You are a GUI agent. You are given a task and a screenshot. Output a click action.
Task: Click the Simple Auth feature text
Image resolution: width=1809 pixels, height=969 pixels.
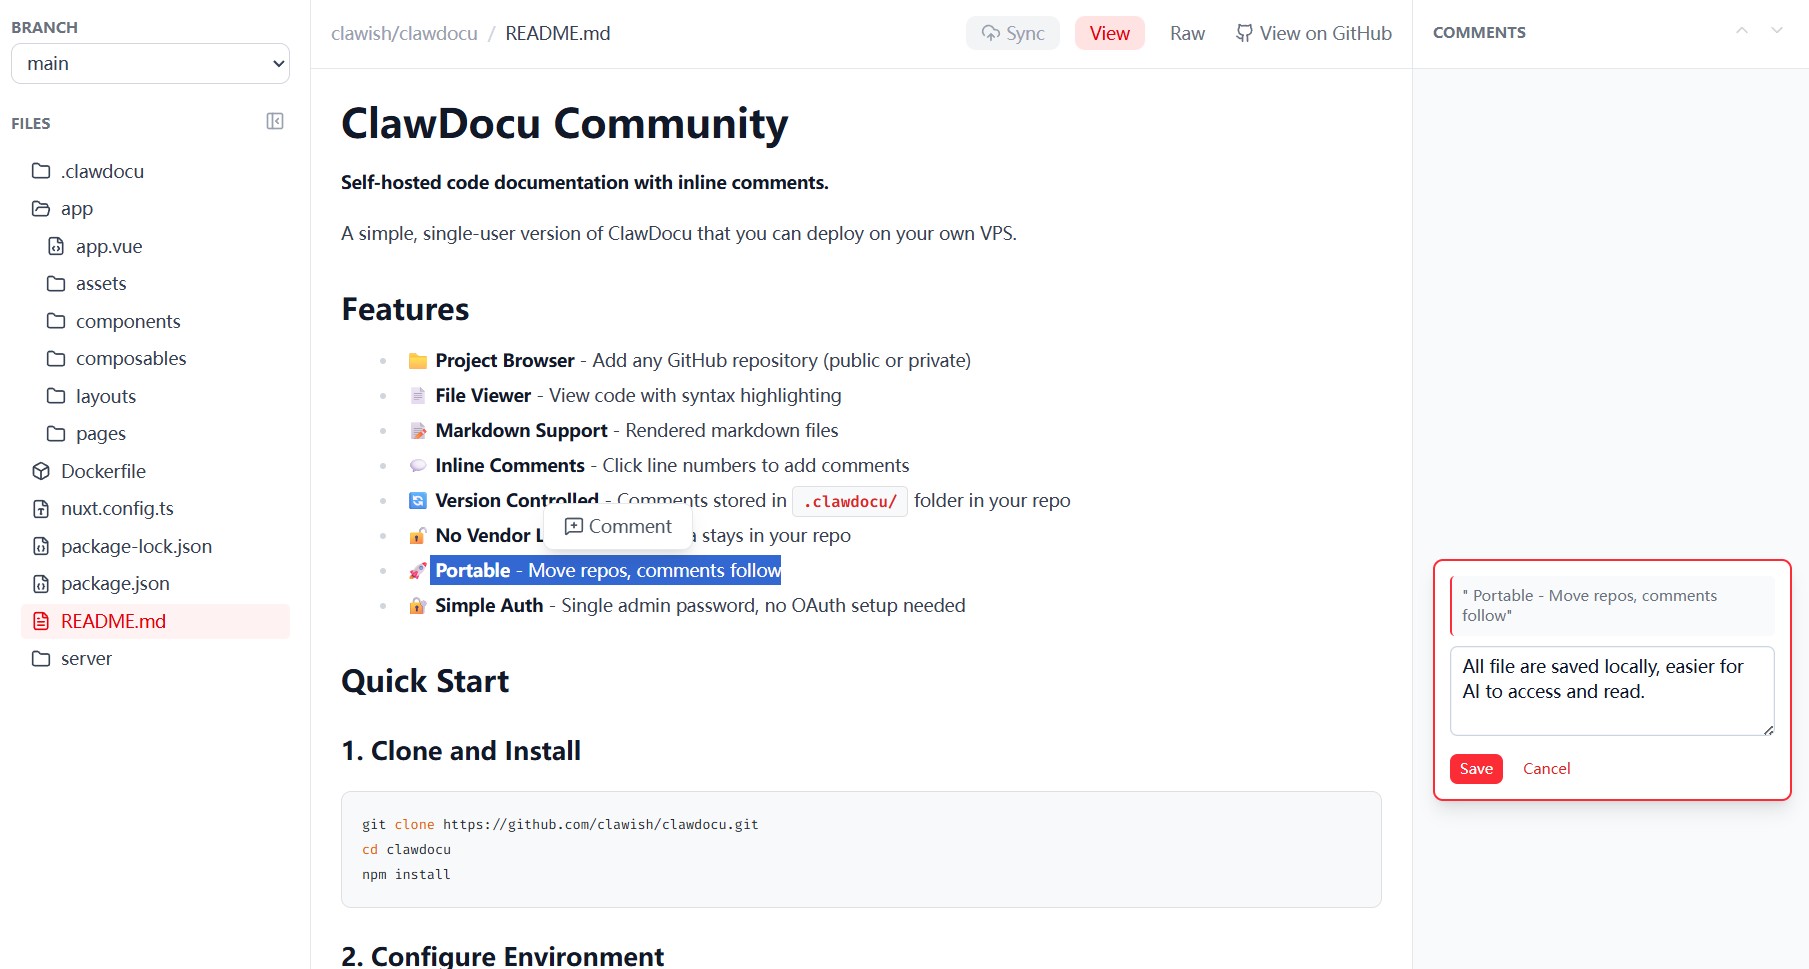coord(700,605)
